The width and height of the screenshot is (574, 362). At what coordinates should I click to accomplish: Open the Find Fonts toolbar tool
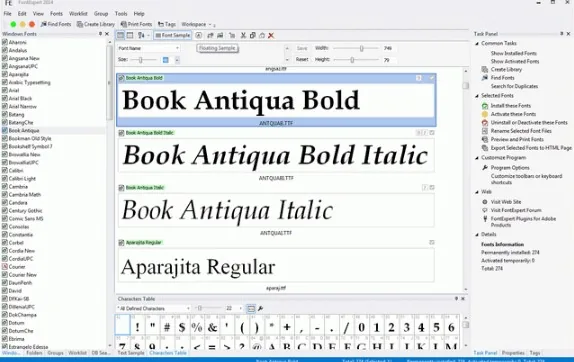[x=56, y=24]
